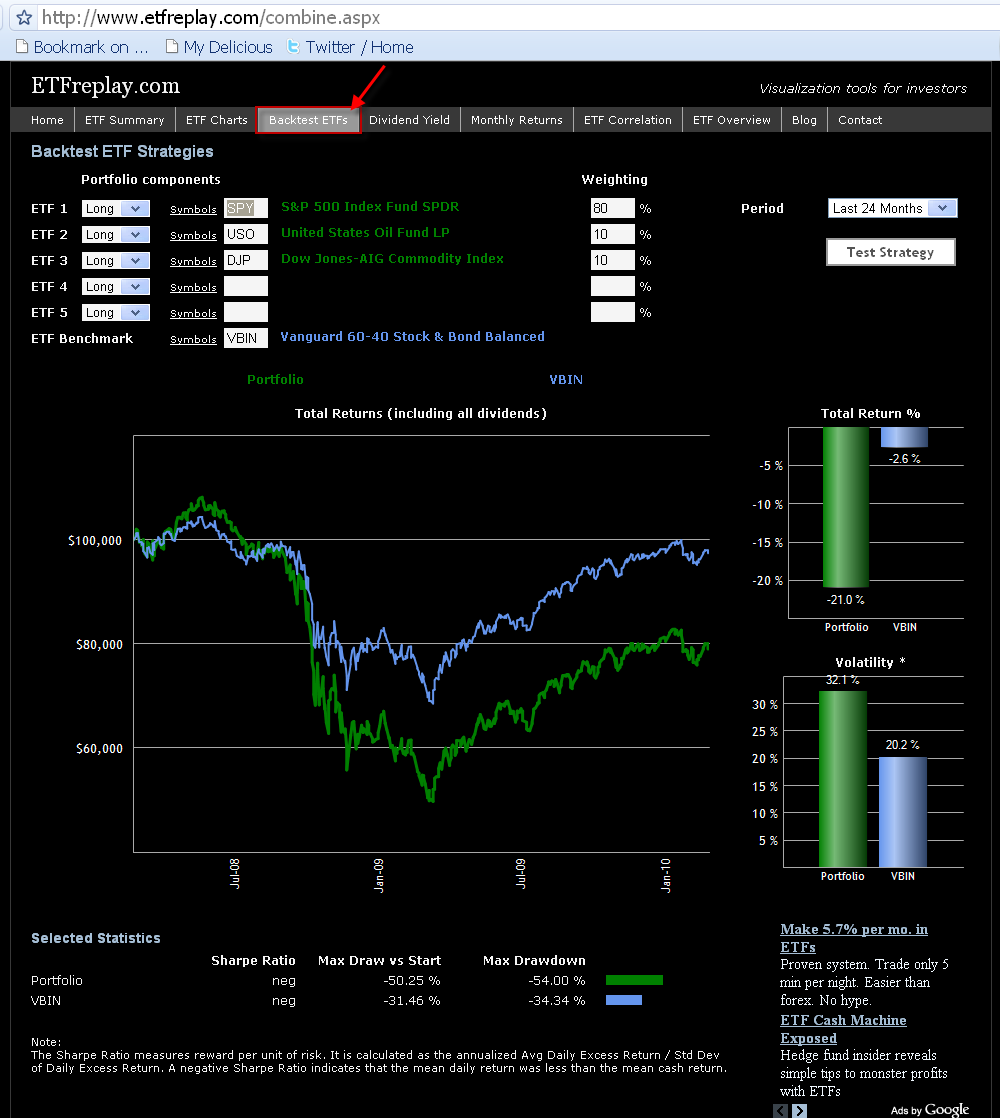Open the My Delicious bookmark
Viewport: 1000px width, 1118px height.
(x=219, y=47)
